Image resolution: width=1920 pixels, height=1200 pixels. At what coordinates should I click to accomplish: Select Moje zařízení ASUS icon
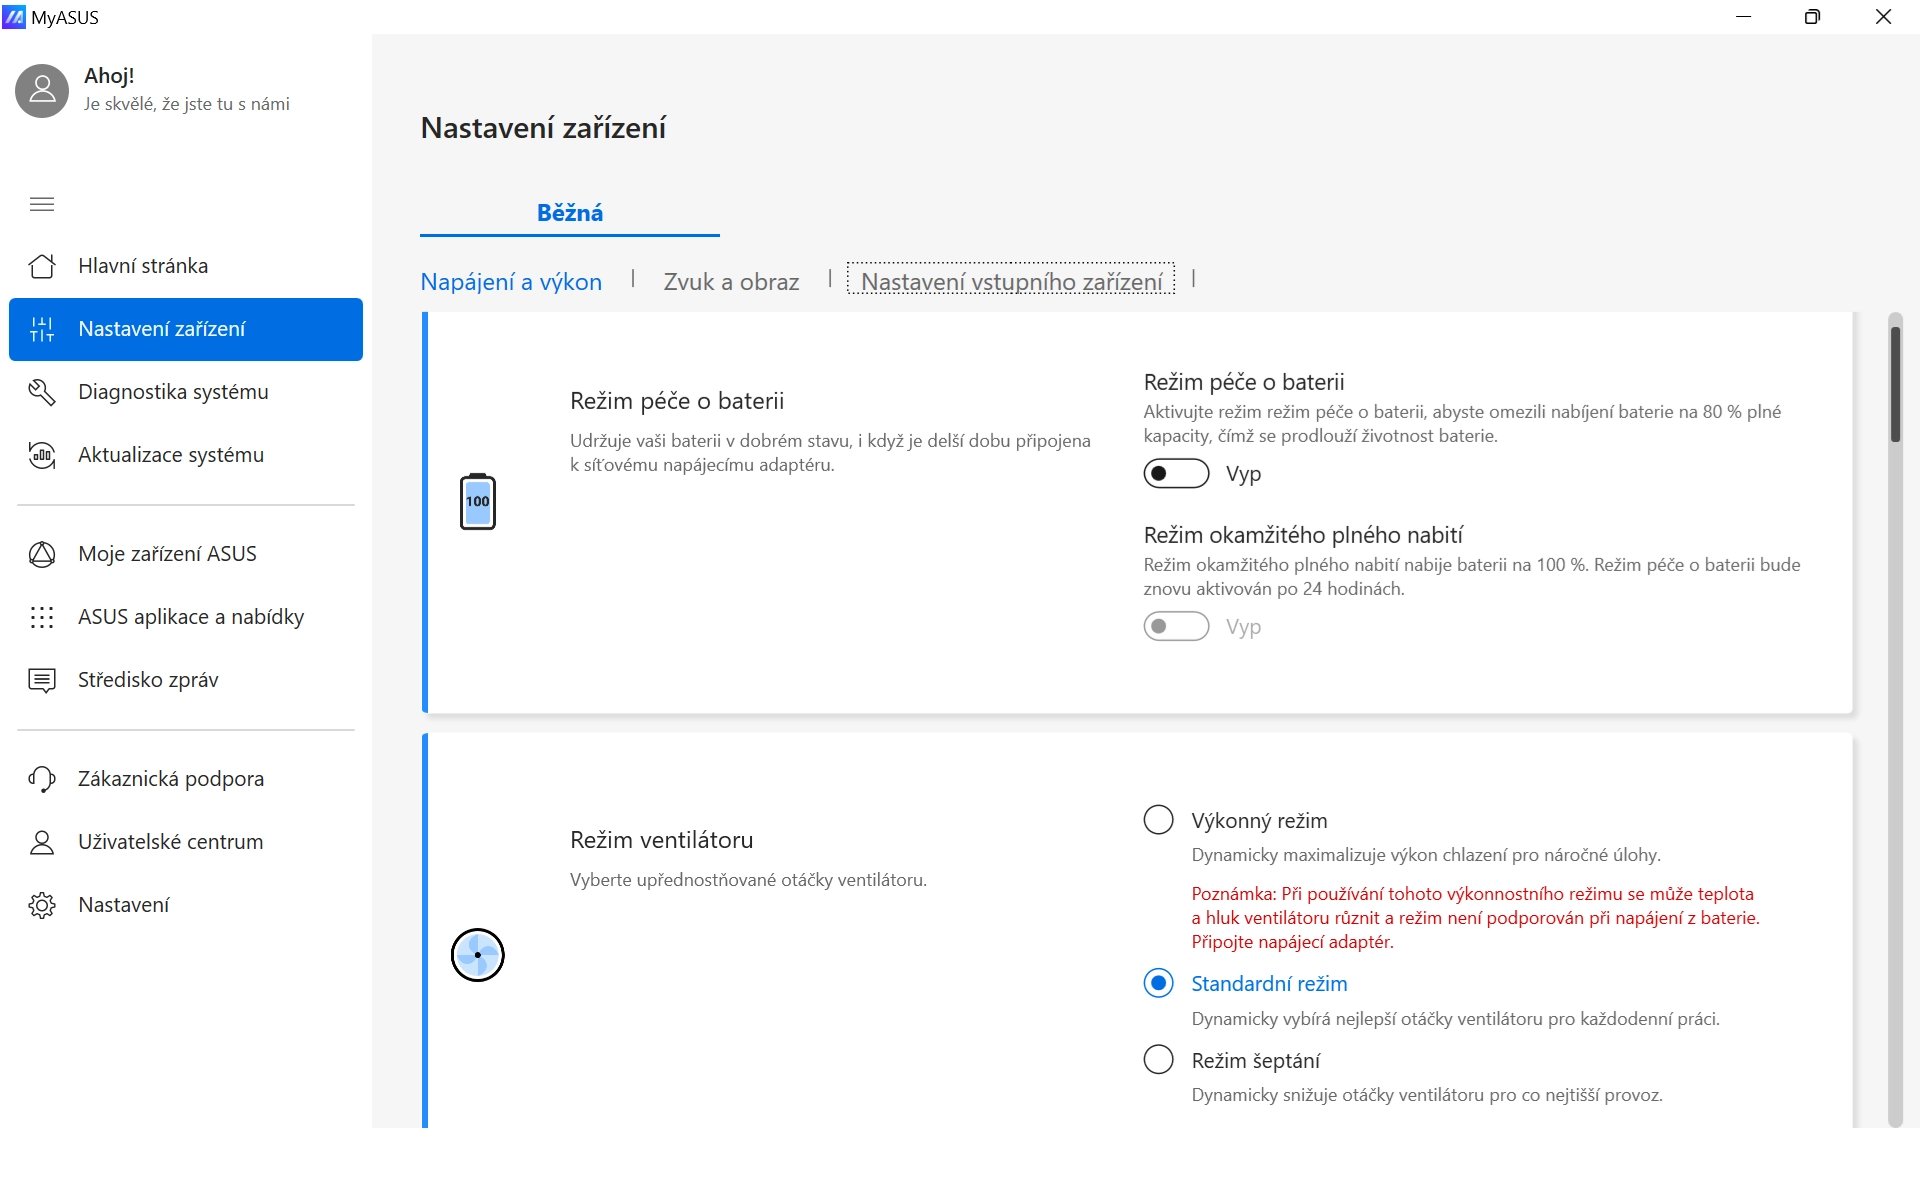(x=42, y=554)
